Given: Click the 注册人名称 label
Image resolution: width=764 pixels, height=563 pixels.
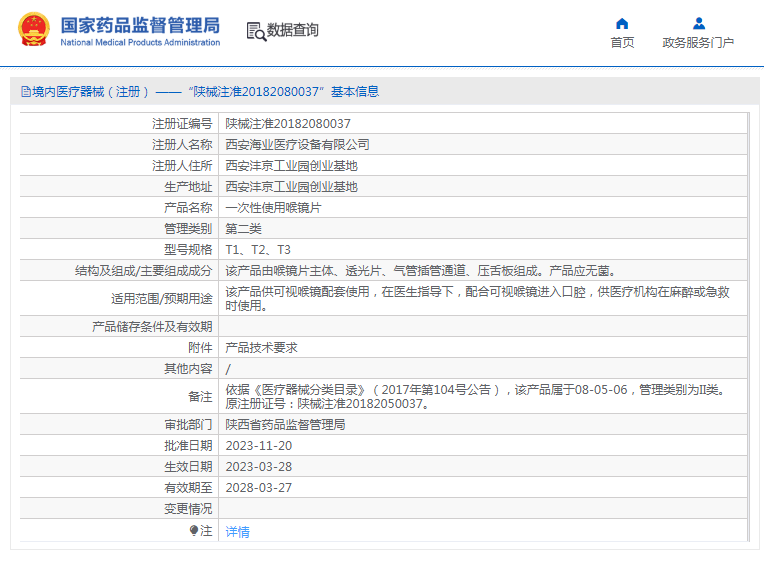Looking at the screenshot, I should (182, 145).
